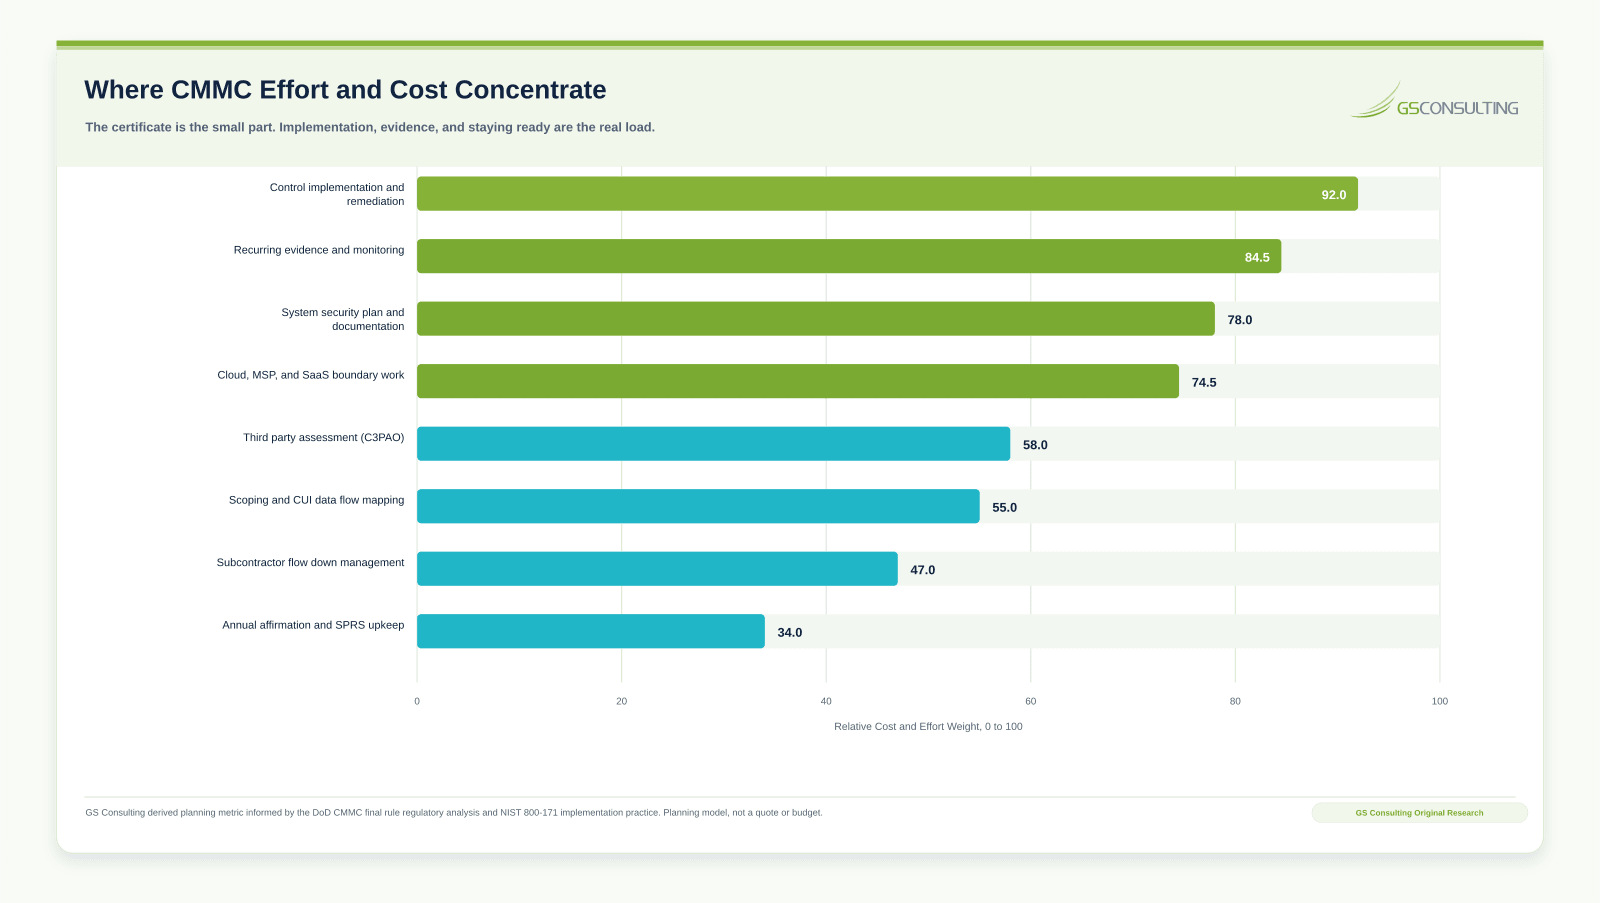Click the 'Scoping and CUI data flow mapping' label
1600x903 pixels.
point(316,500)
